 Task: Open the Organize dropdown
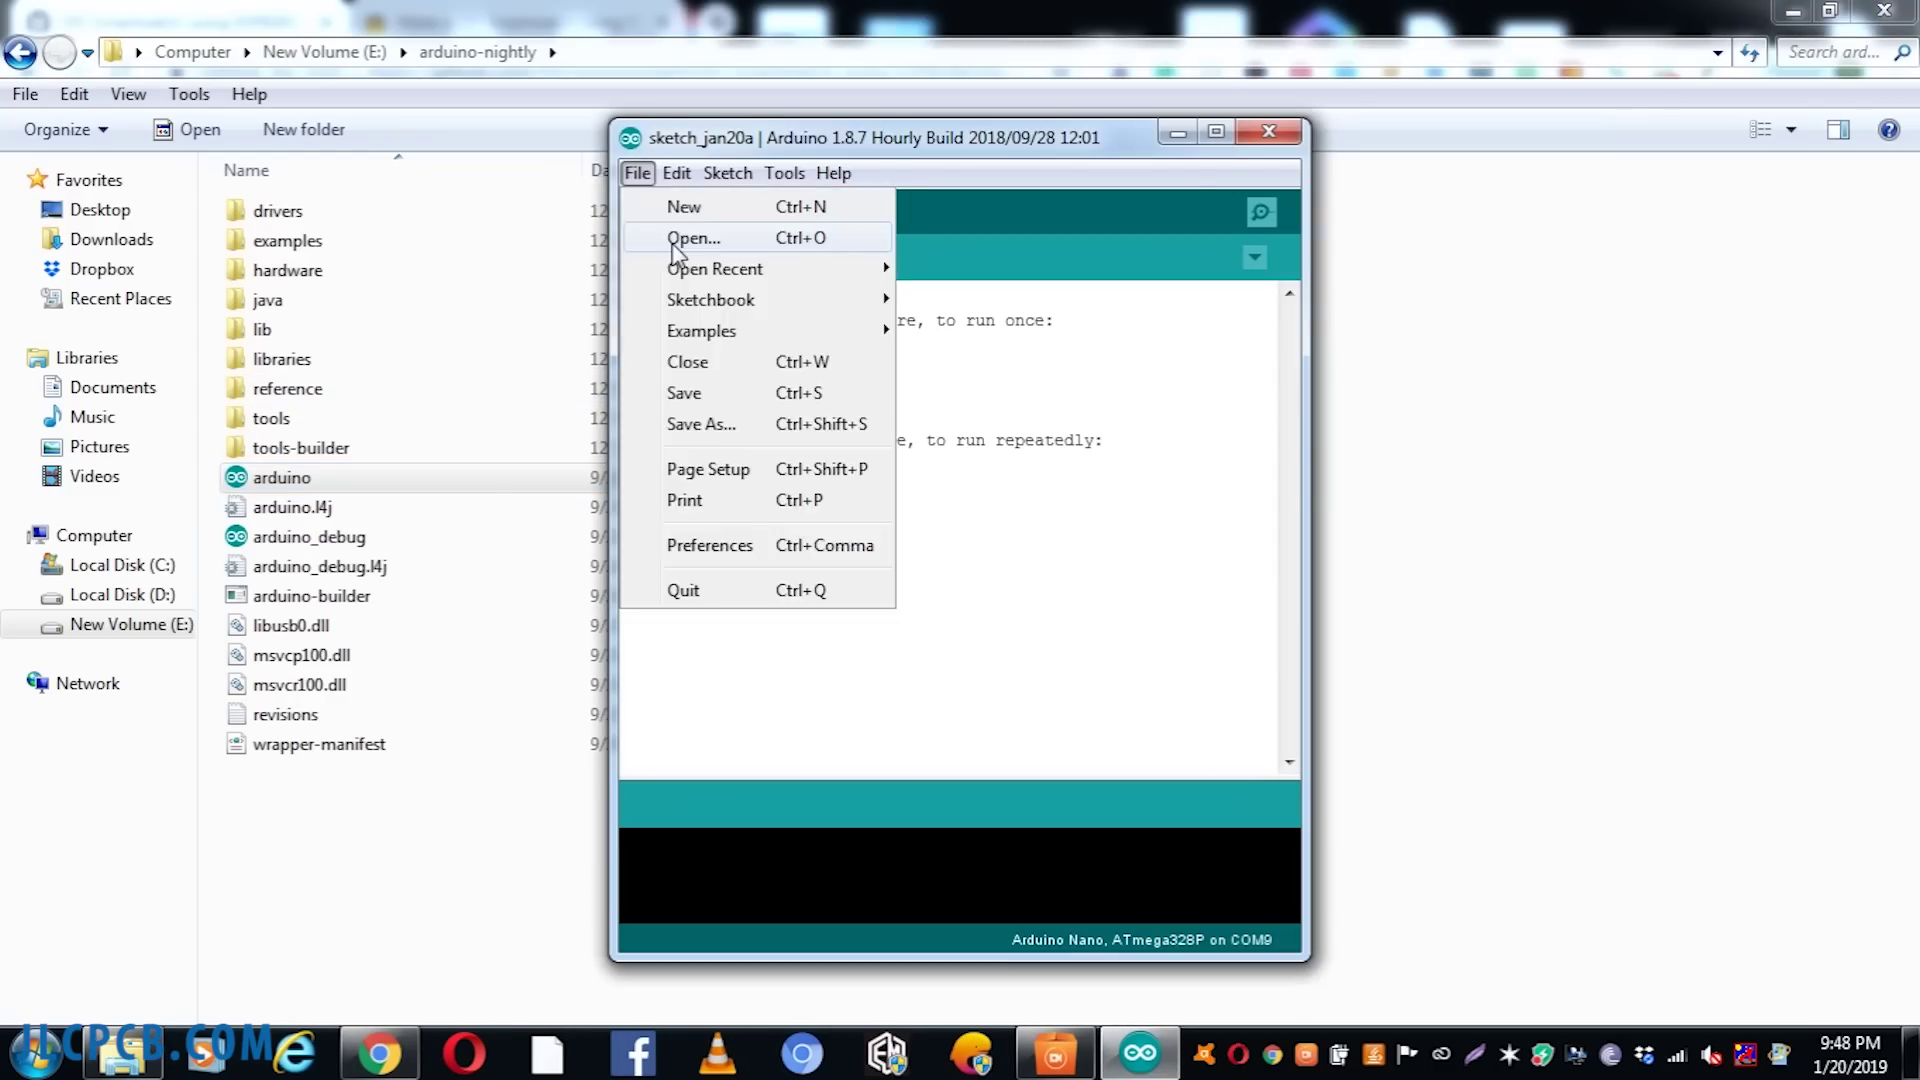coord(66,130)
